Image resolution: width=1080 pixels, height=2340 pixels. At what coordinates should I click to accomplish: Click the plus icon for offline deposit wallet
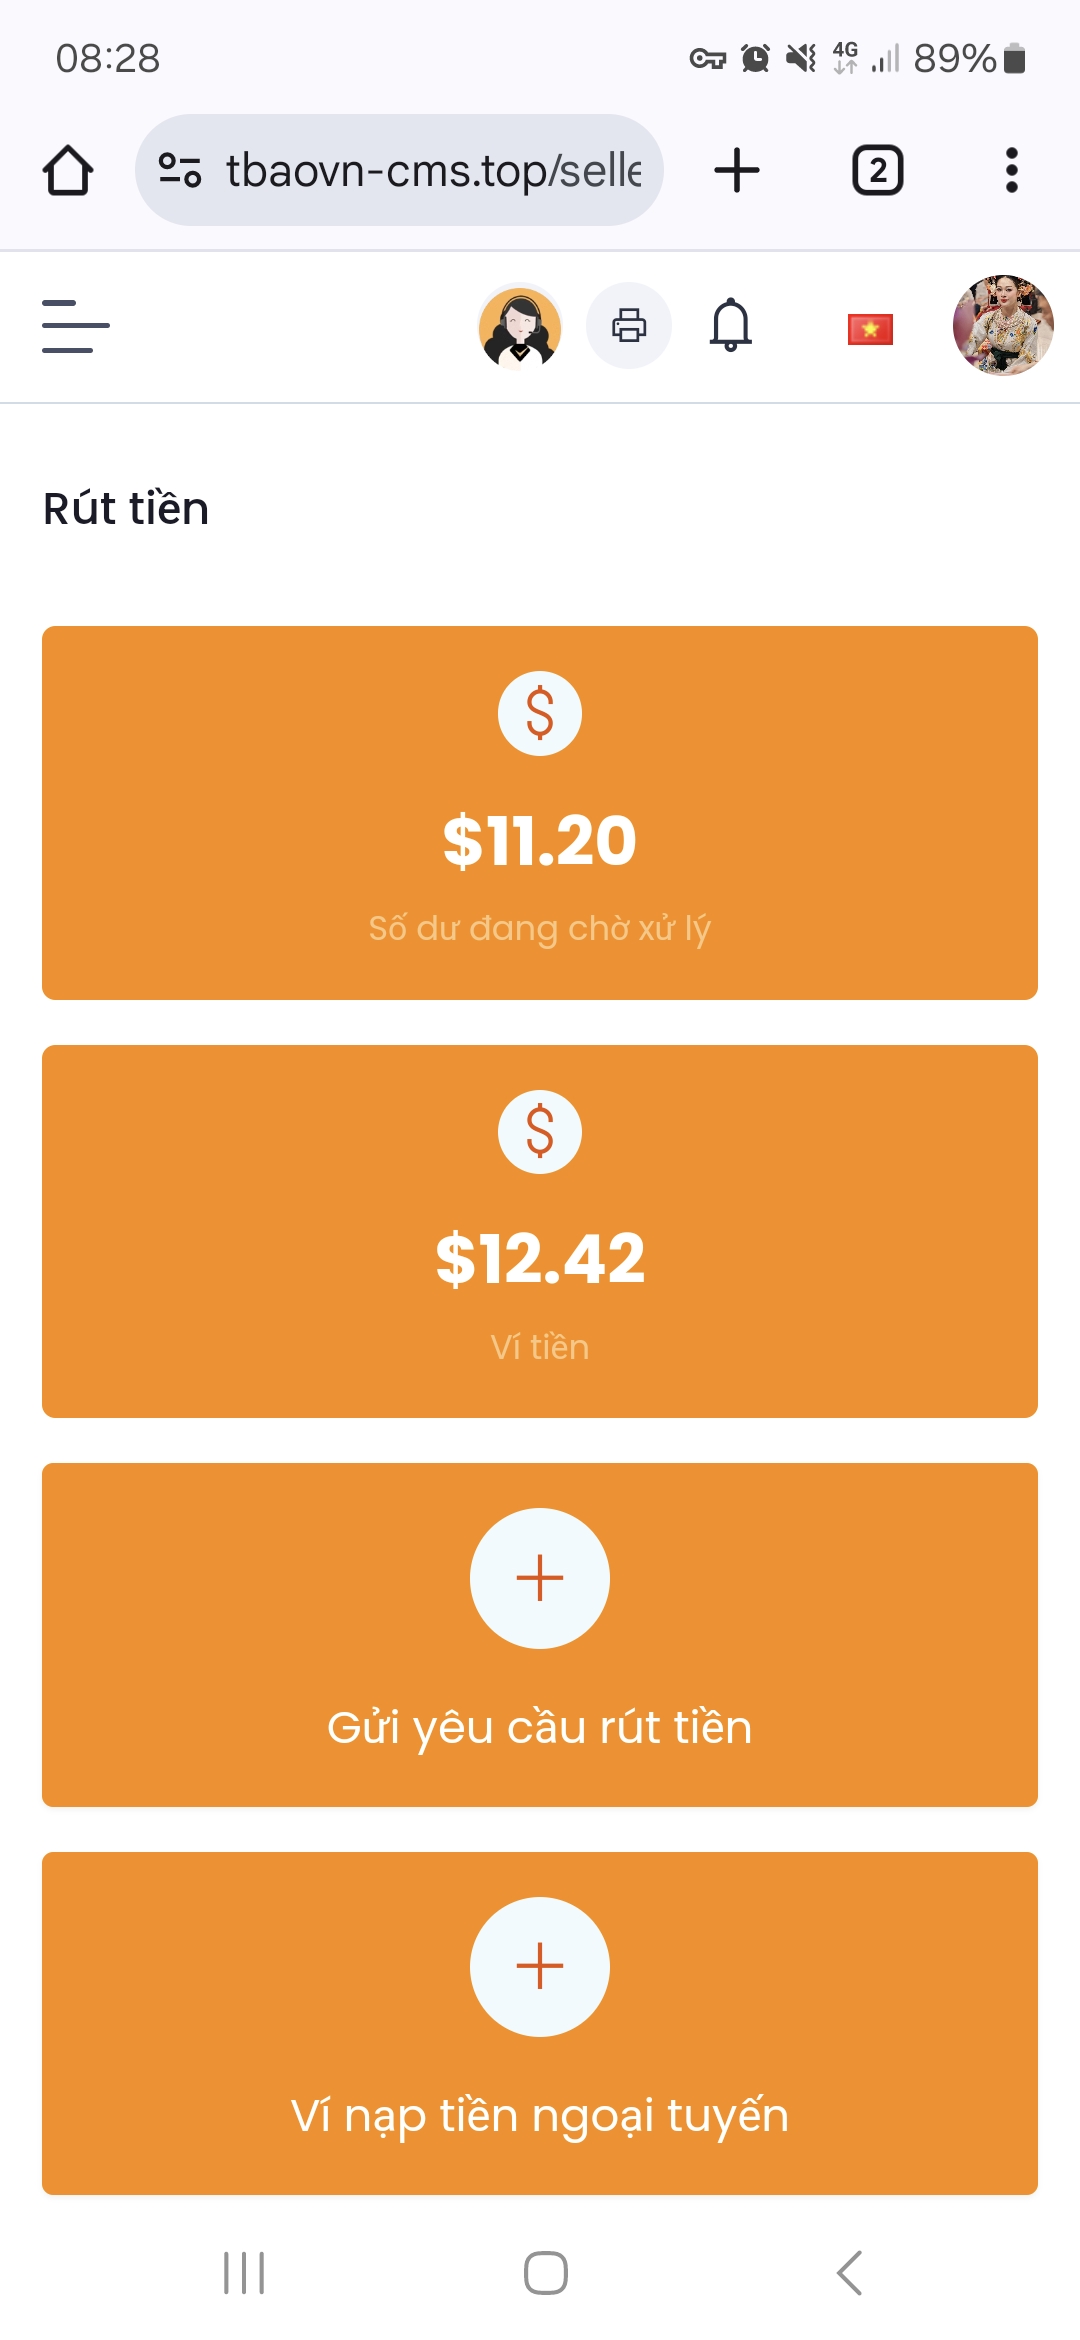click(x=540, y=1966)
